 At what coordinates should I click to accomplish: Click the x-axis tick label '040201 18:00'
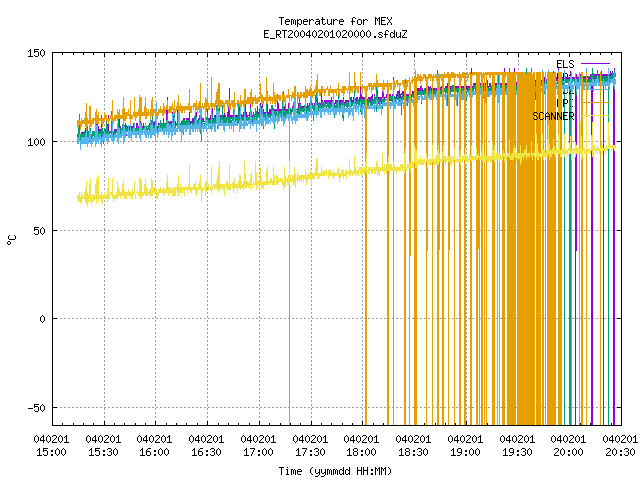(362, 446)
